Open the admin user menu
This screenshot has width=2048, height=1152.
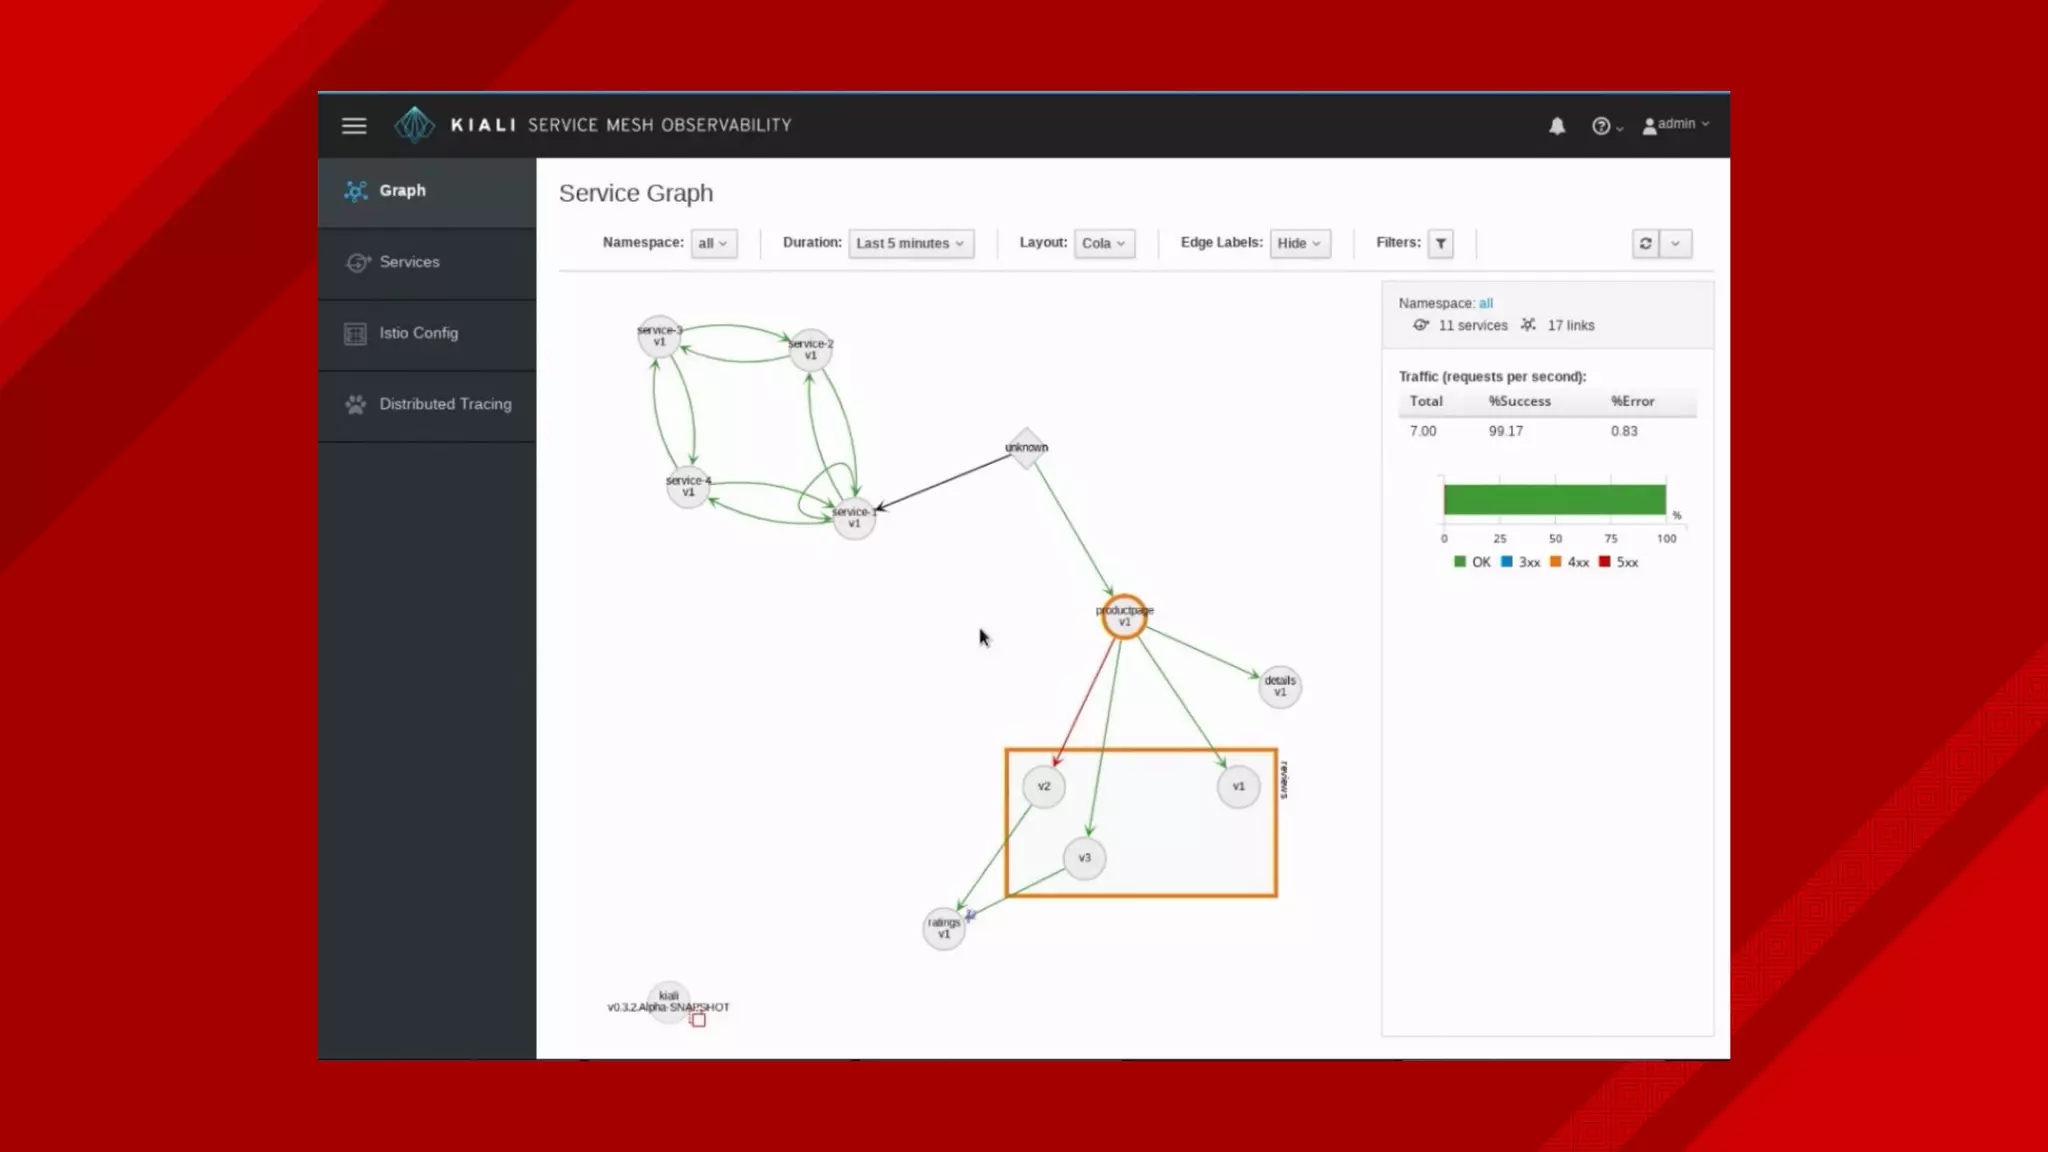[1676, 125]
